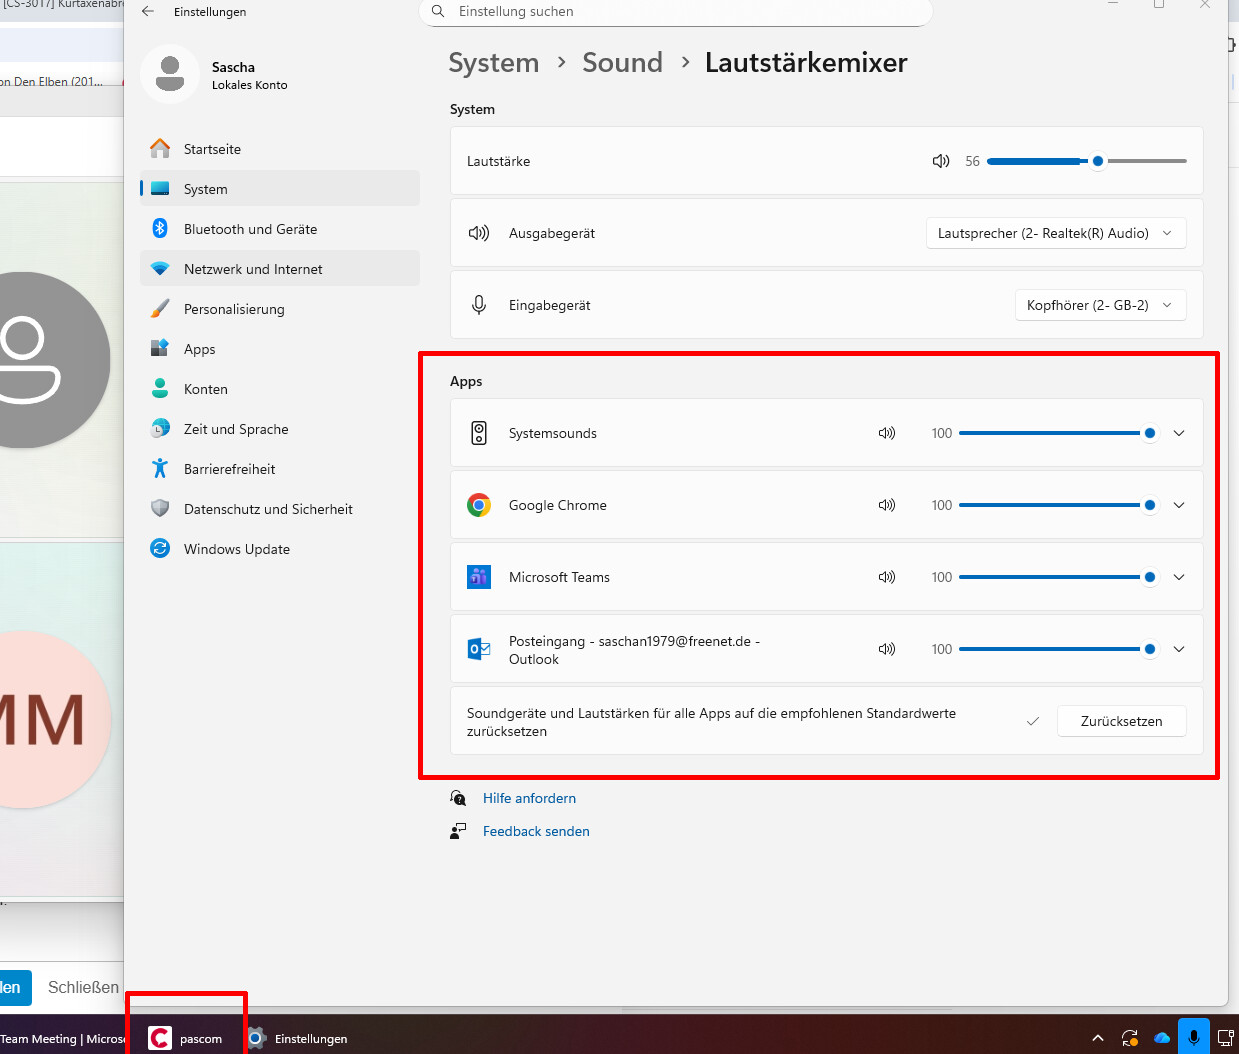Mute Google Chrome volume
The height and width of the screenshot is (1054, 1239).
coord(886,505)
